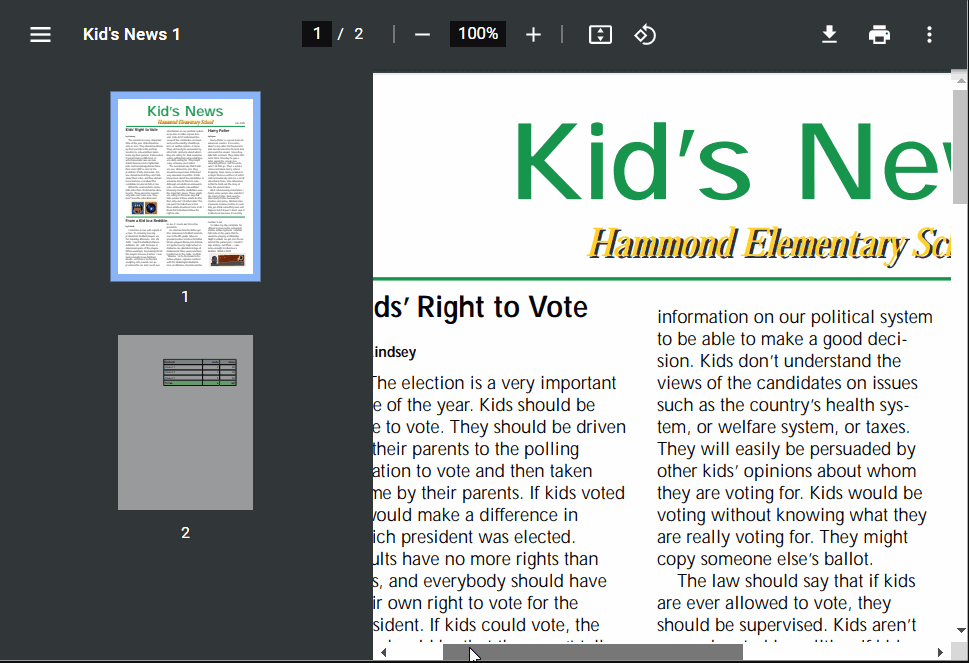969x663 pixels.
Task: Zoom in on the document
Action: [x=533, y=34]
